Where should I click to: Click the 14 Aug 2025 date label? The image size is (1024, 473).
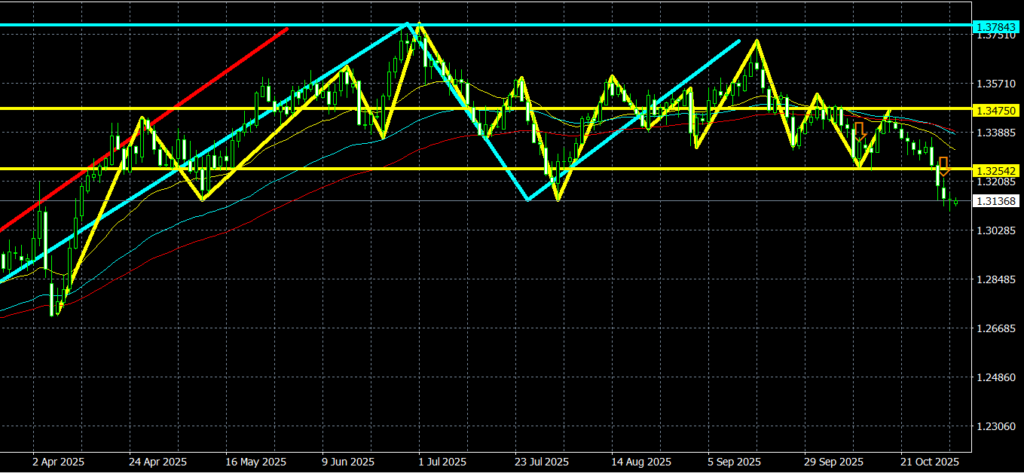[x=643, y=463]
